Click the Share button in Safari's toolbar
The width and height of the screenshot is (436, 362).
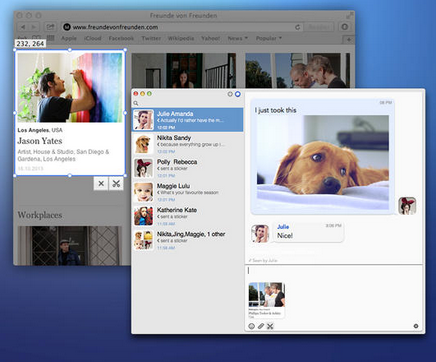pos(50,27)
